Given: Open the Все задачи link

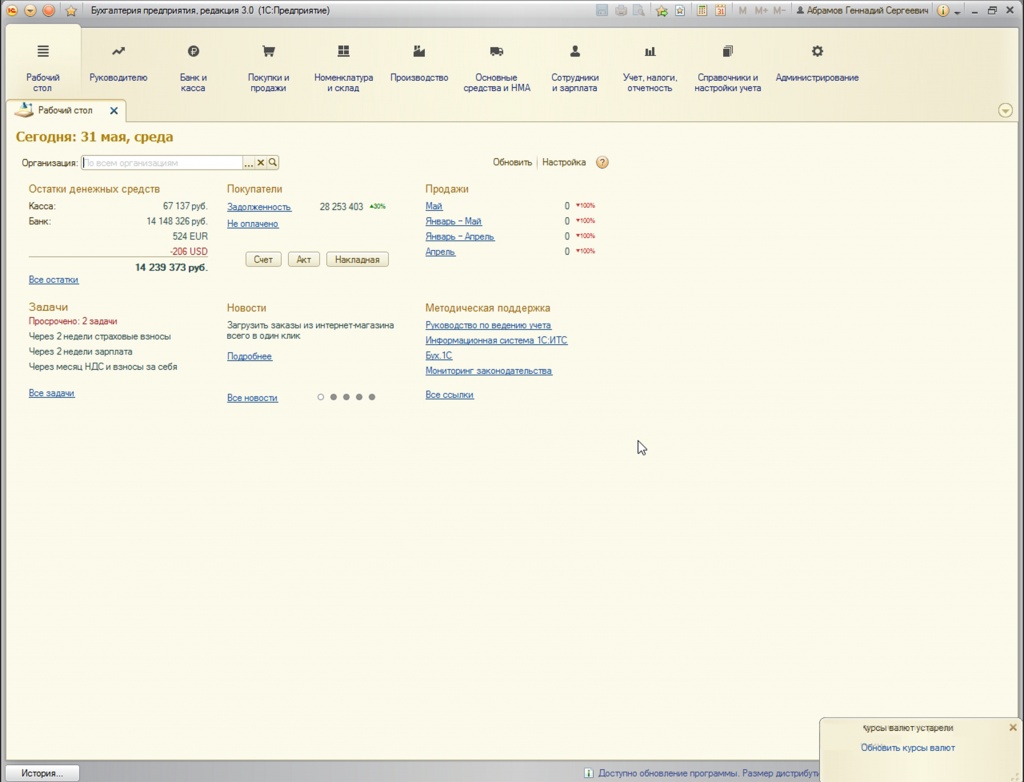Looking at the screenshot, I should click(52, 393).
